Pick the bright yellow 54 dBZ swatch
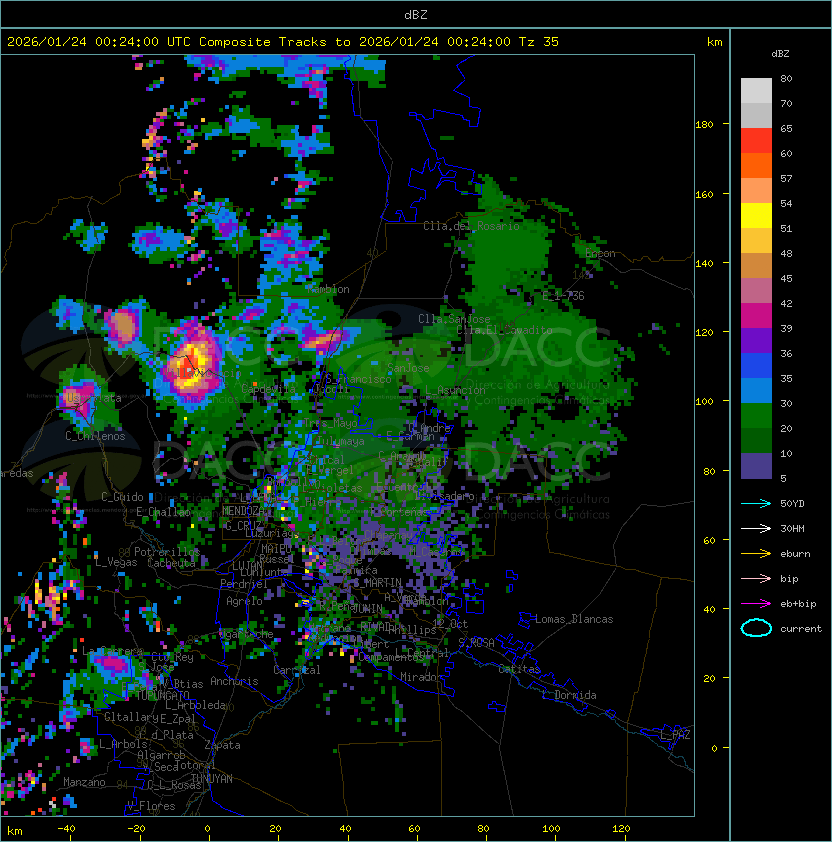832x842 pixels. click(x=756, y=215)
